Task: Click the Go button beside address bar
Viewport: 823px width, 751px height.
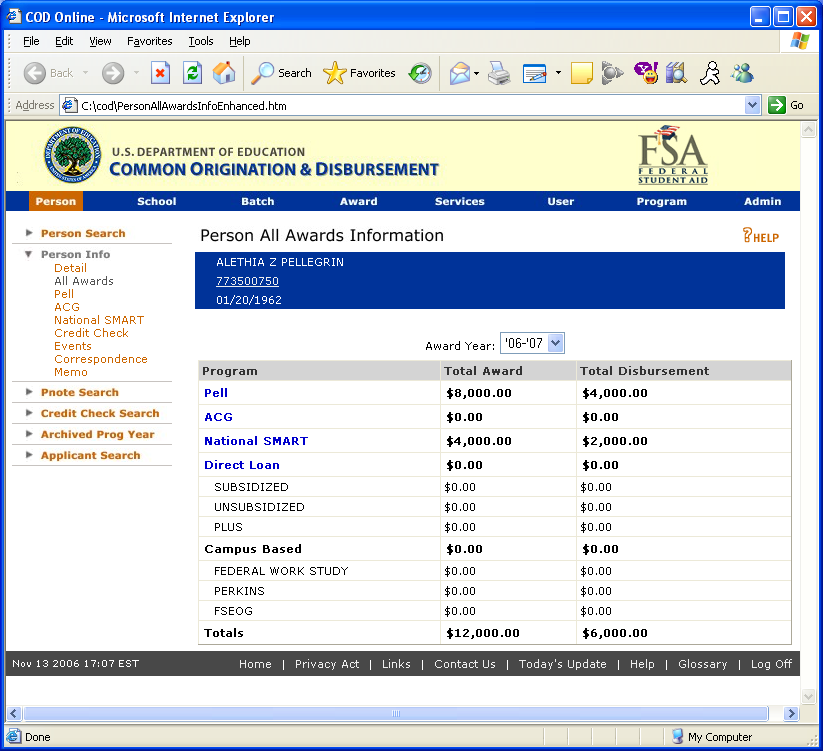Action: point(786,105)
